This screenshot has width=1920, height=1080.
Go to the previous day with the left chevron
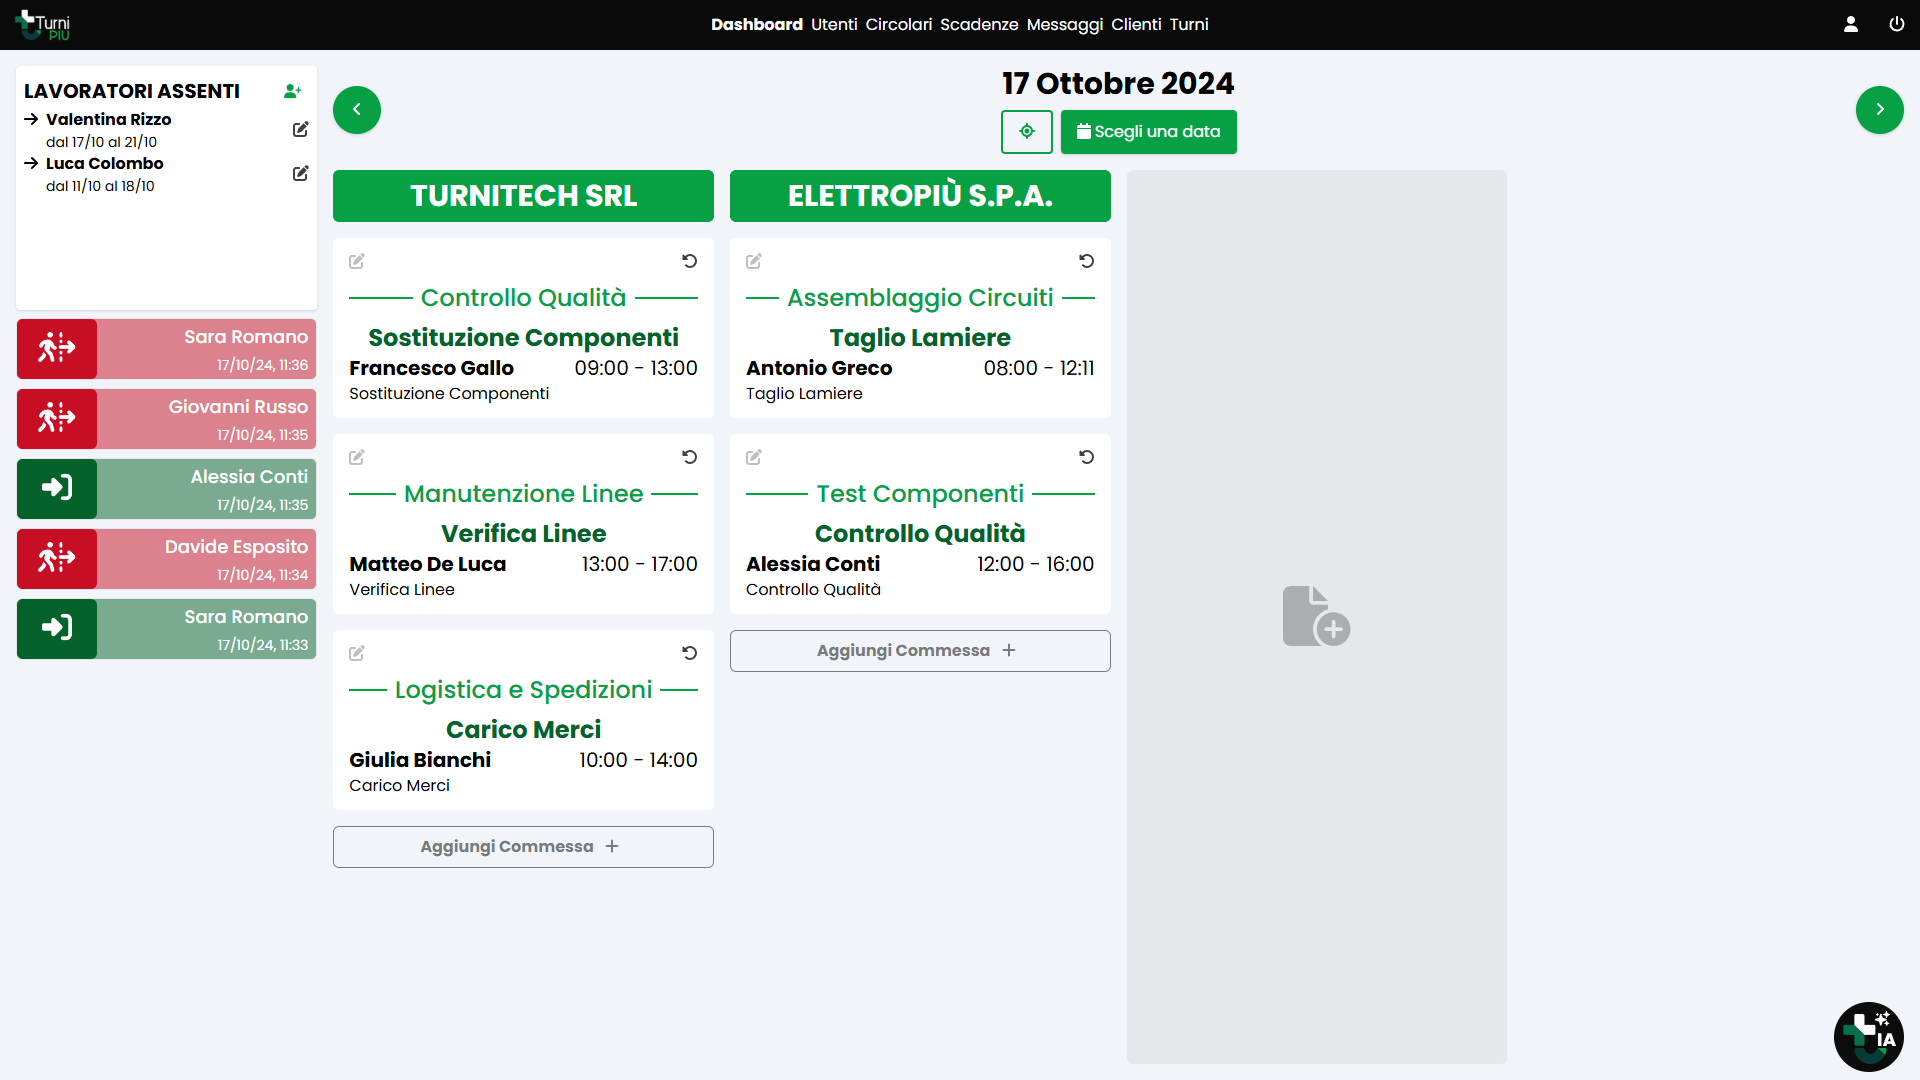click(x=356, y=110)
